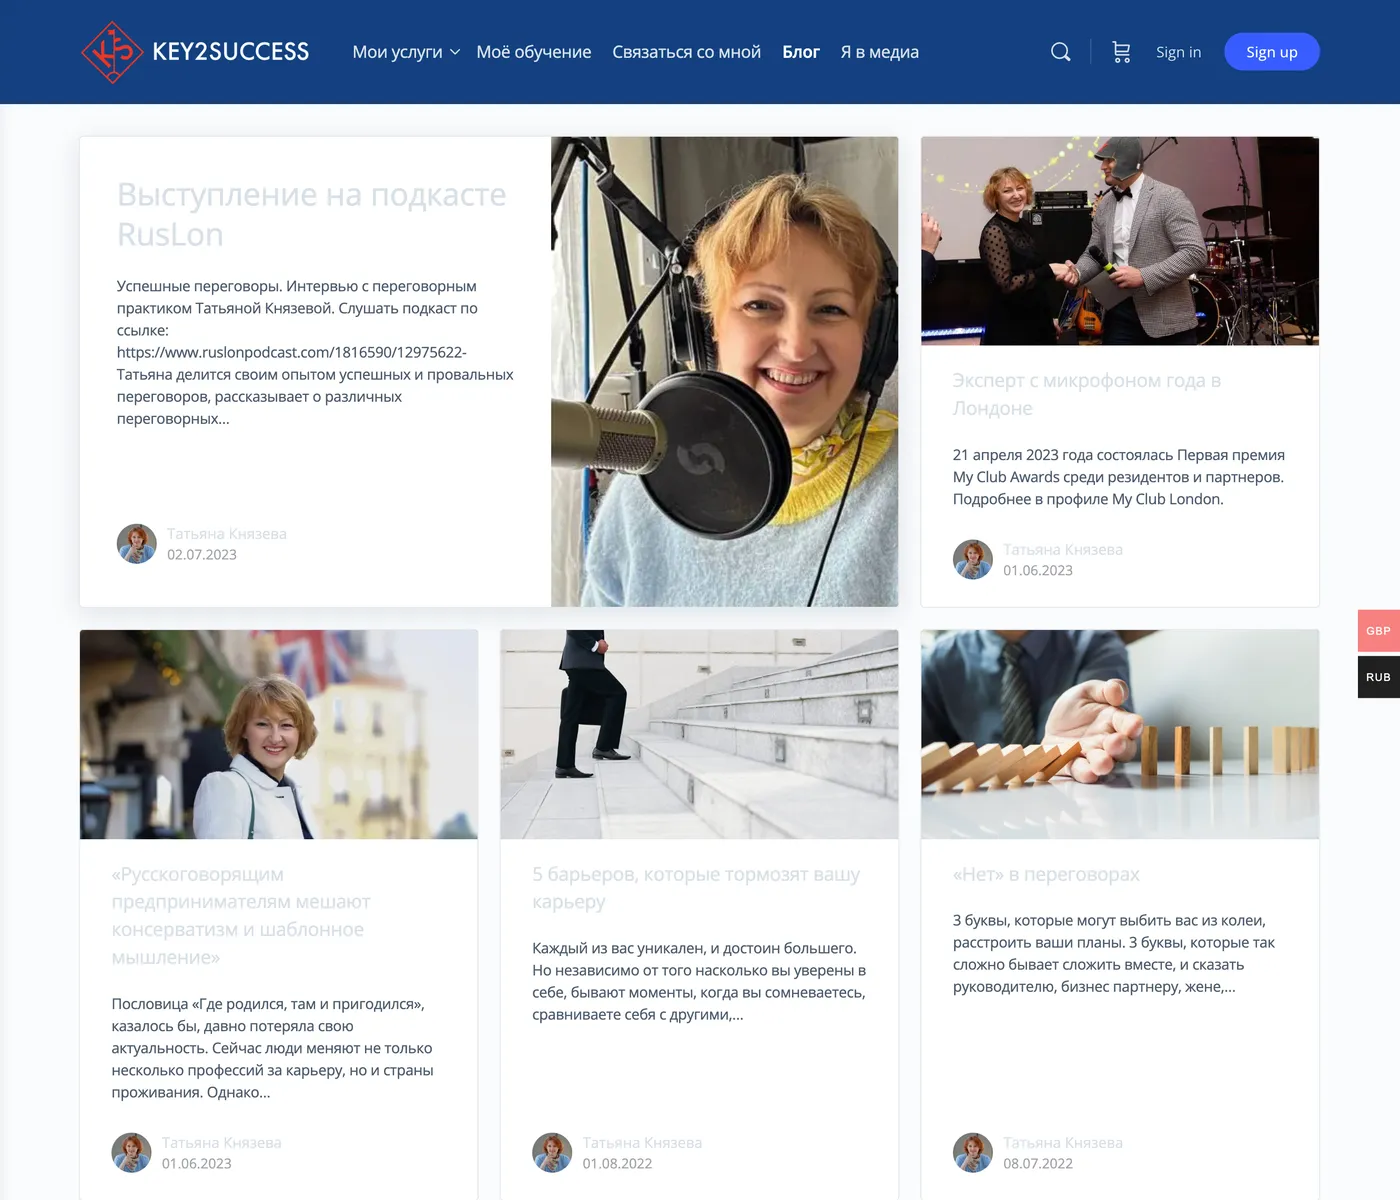This screenshot has width=1400, height=1200.
Task: Click author avatar beside date 02.07.2023
Action: [137, 544]
